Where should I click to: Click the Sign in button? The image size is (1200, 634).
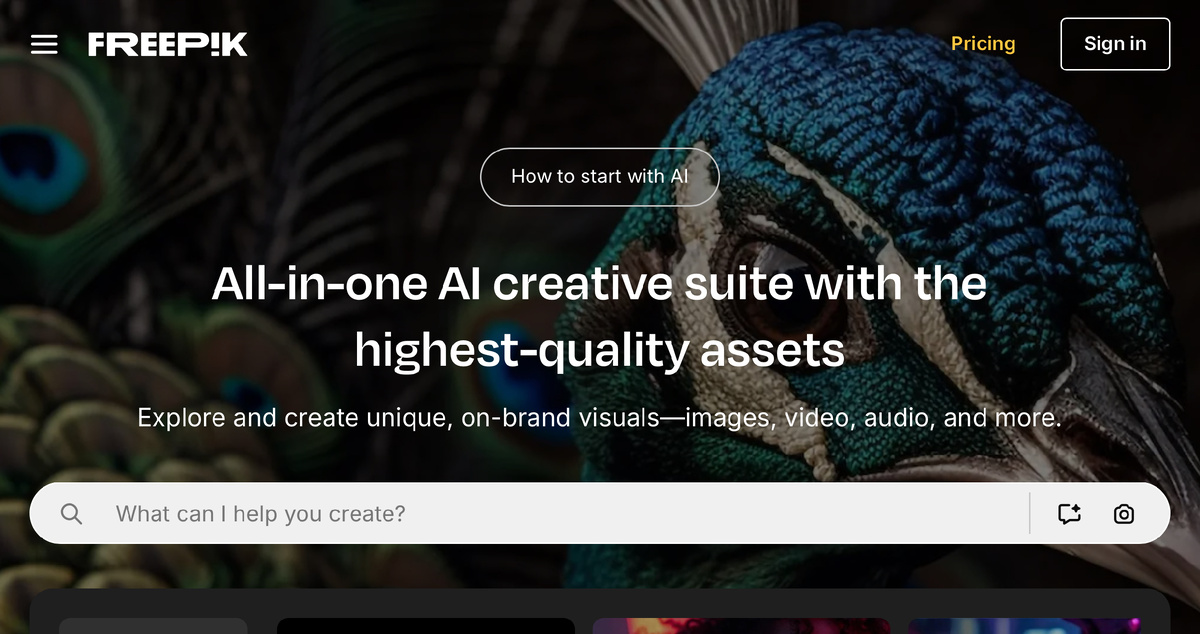1115,44
